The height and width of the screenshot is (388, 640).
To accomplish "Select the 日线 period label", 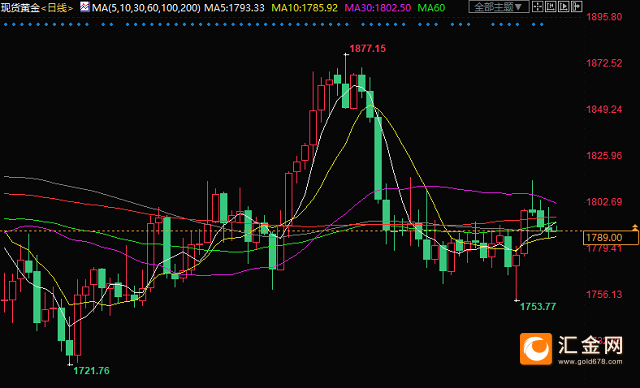I will click(57, 8).
